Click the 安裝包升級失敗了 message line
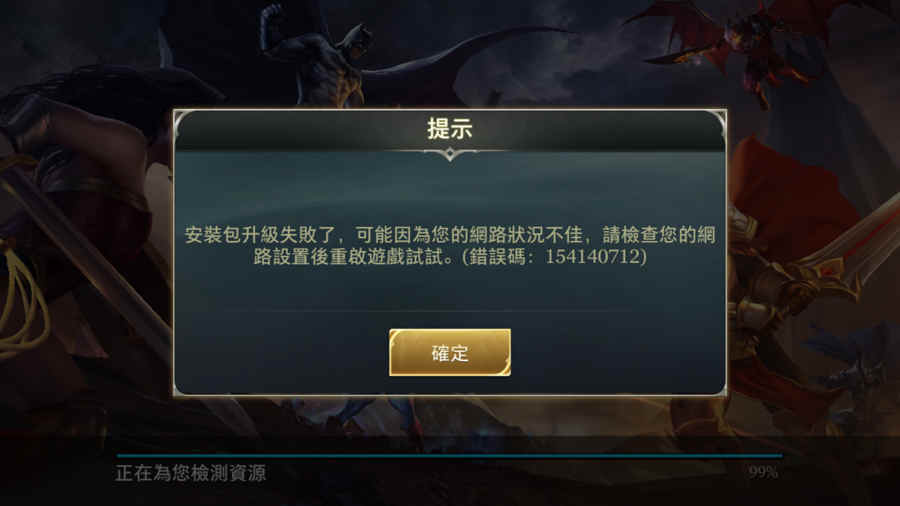 point(449,235)
